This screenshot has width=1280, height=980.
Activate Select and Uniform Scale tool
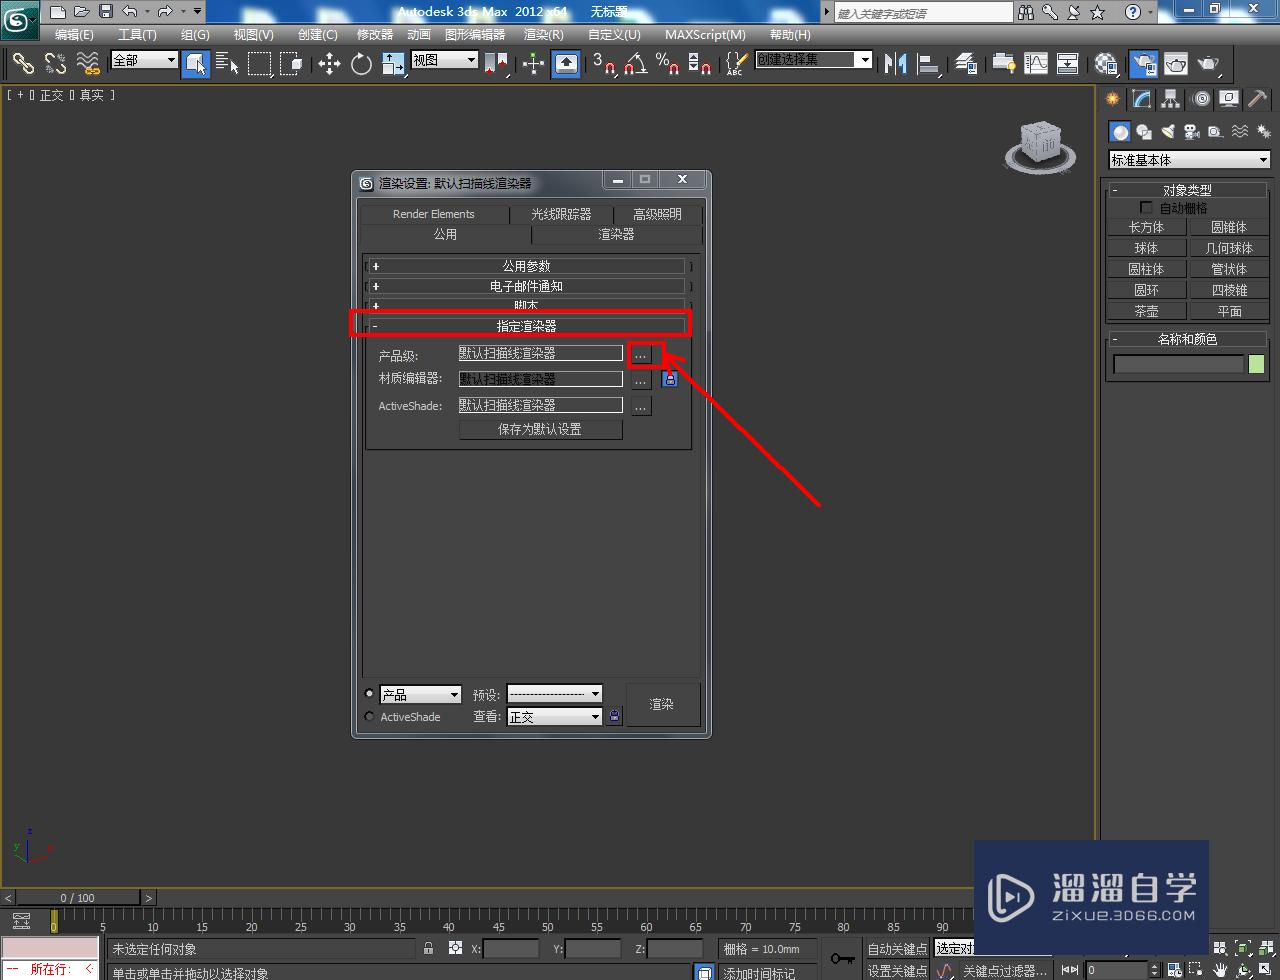(393, 64)
